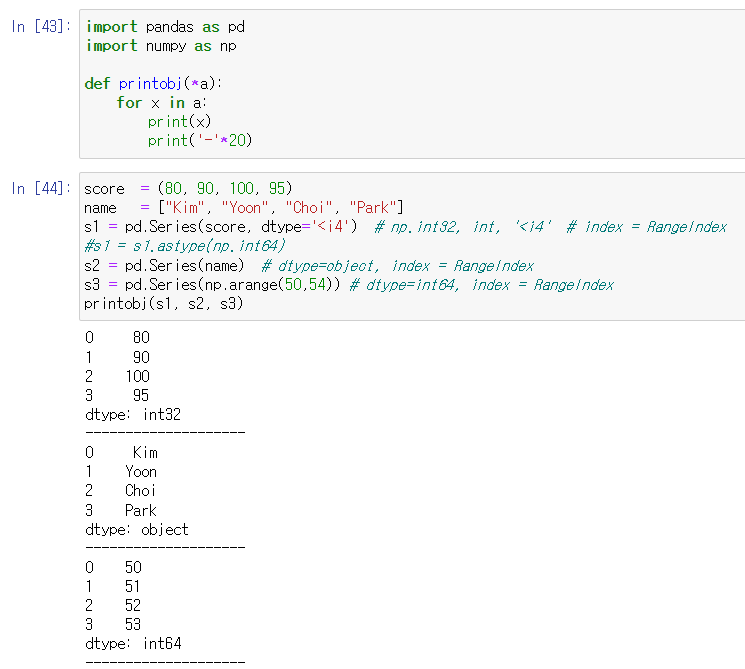The width and height of the screenshot is (745, 669).
Task: Click the In [44] cell prompt
Action: [41, 189]
